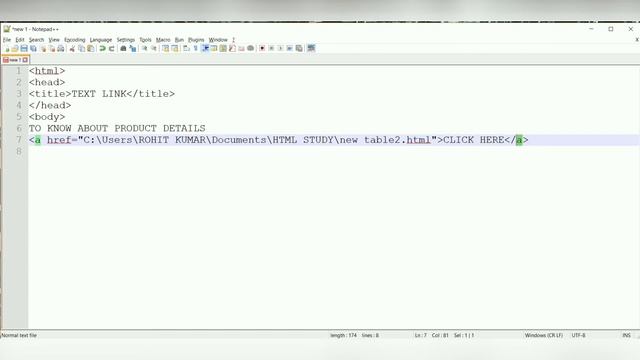
Task: Click the document close X beside menu bar
Action: [637, 40]
